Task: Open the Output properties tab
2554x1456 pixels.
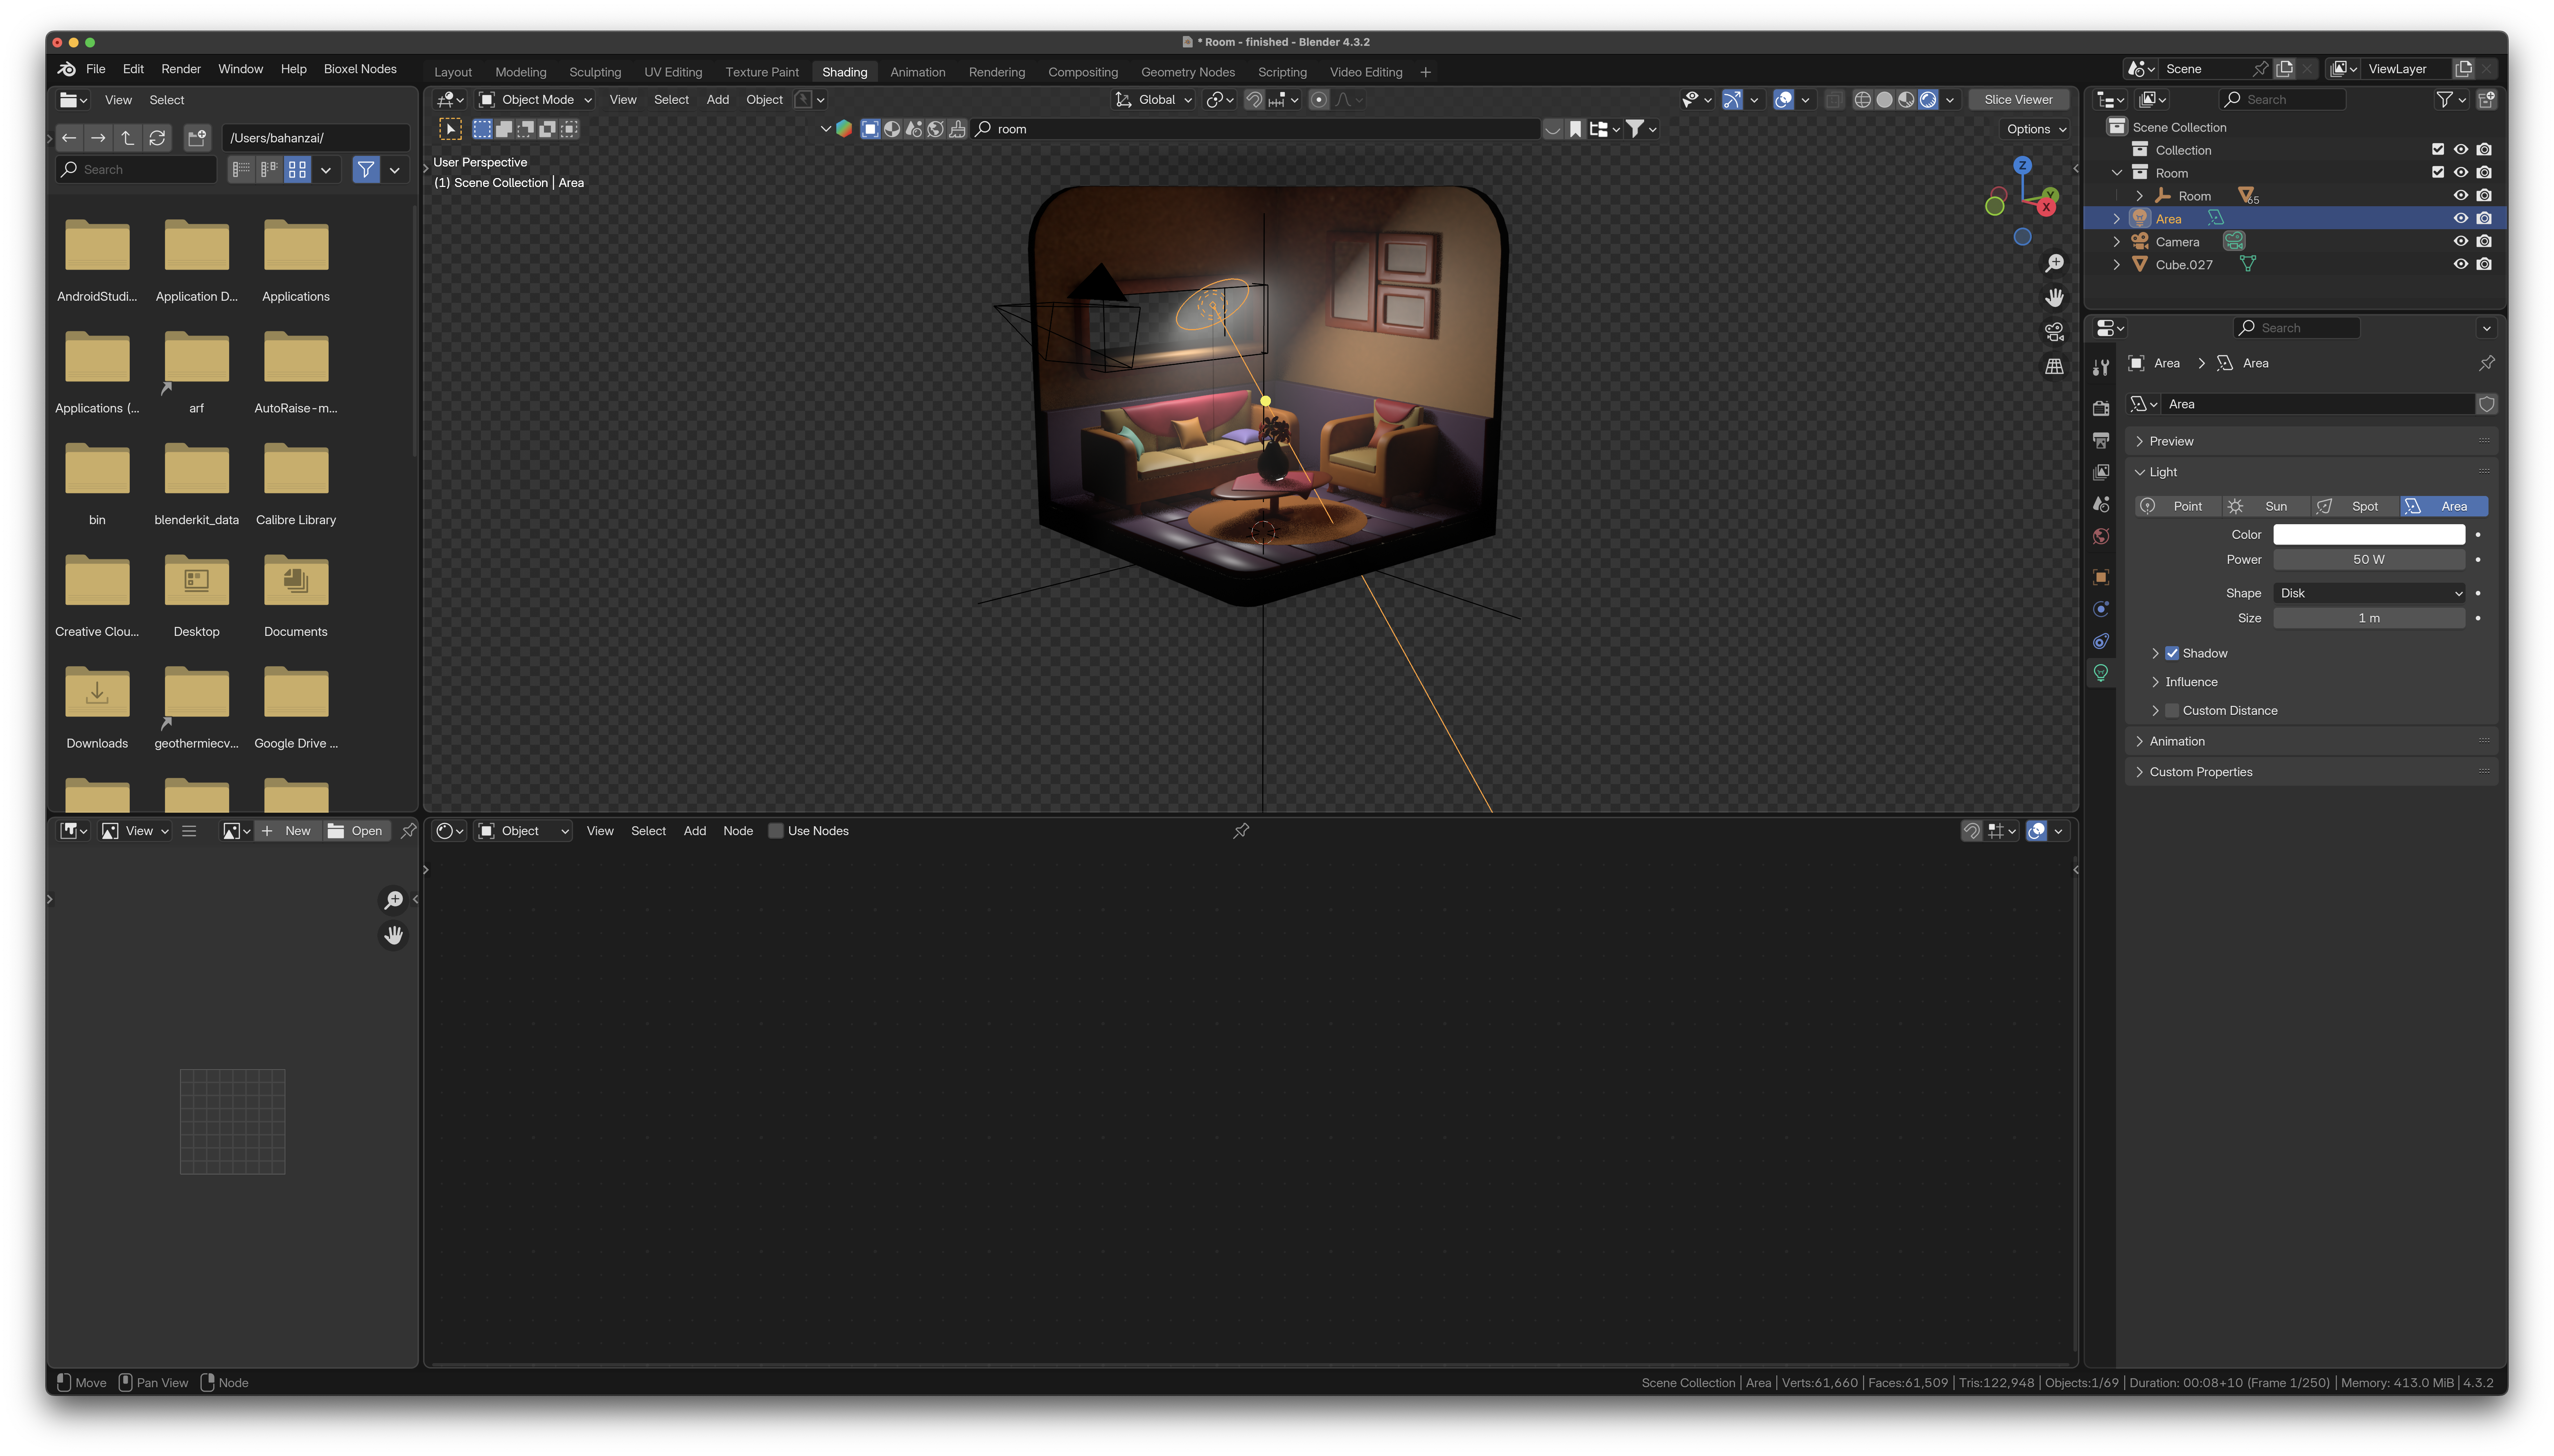Action: pos(2101,440)
